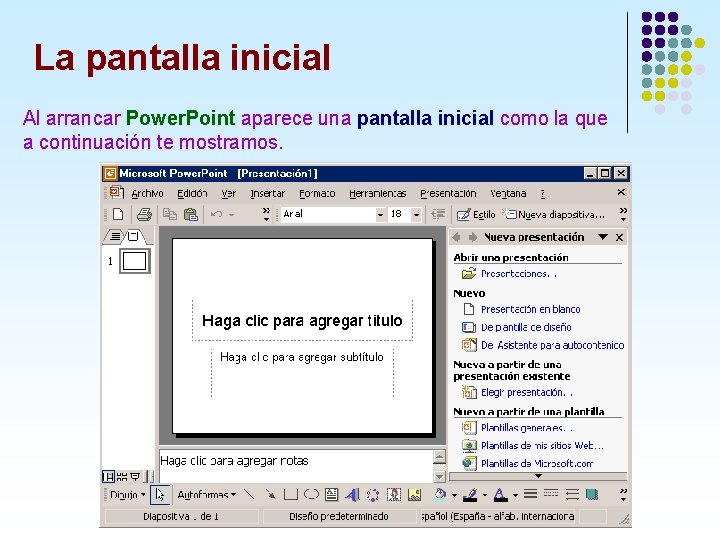The image size is (720, 540).
Task: Open the Arial font name dropdown
Action: 380,214
